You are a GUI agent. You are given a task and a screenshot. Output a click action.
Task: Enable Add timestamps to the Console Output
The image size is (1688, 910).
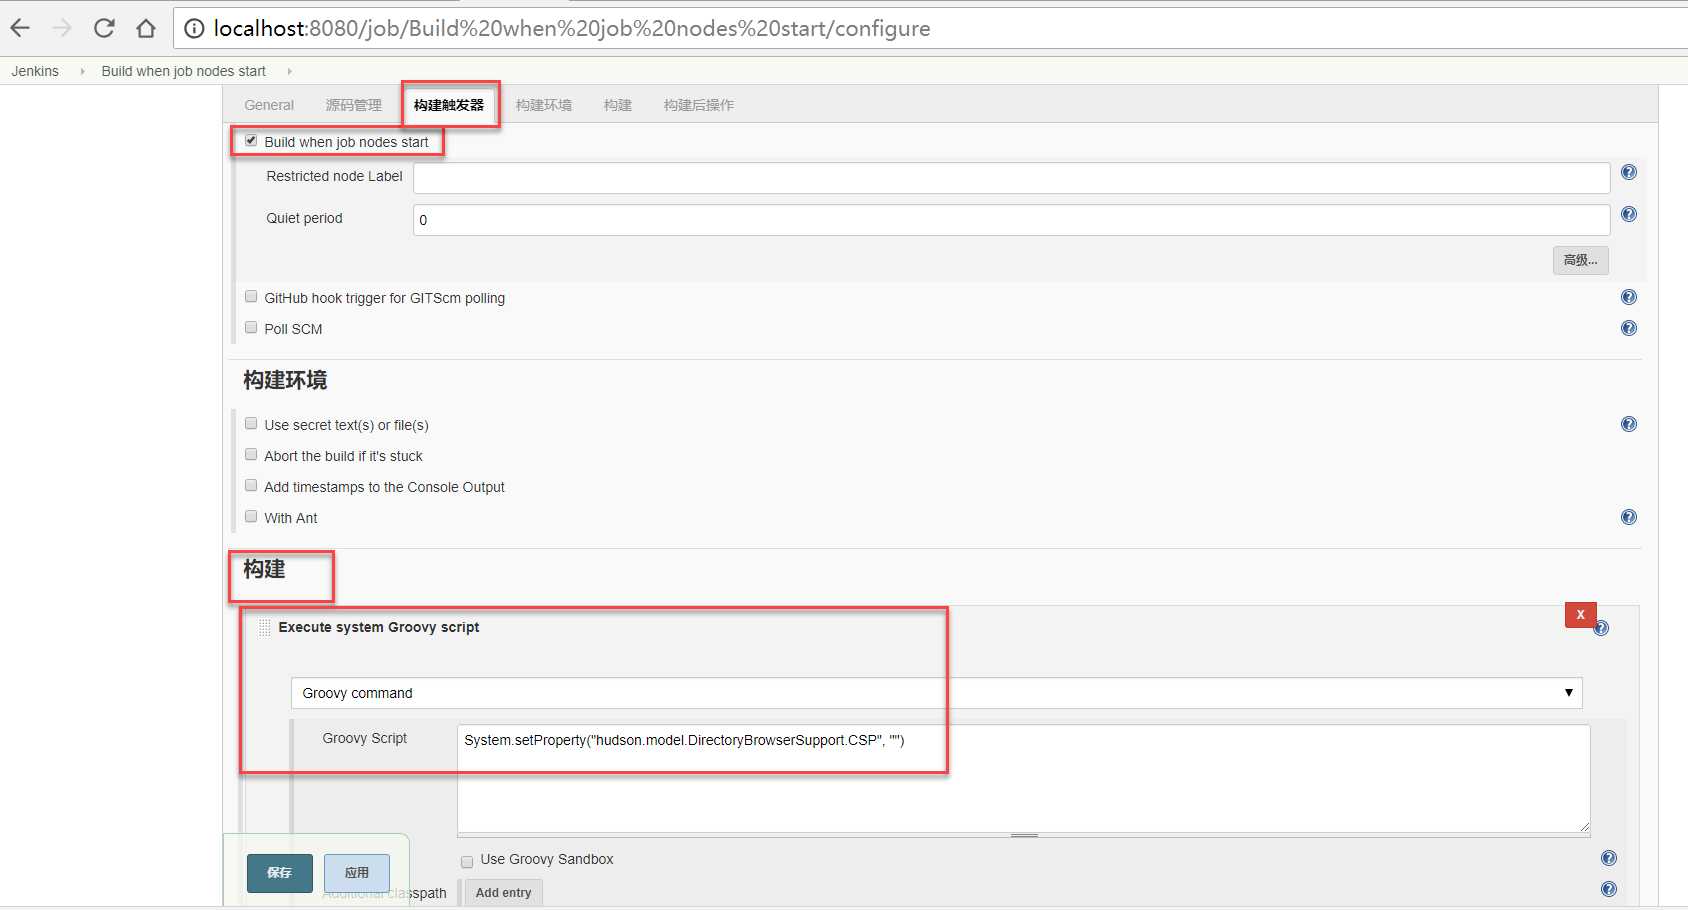pyautogui.click(x=251, y=486)
